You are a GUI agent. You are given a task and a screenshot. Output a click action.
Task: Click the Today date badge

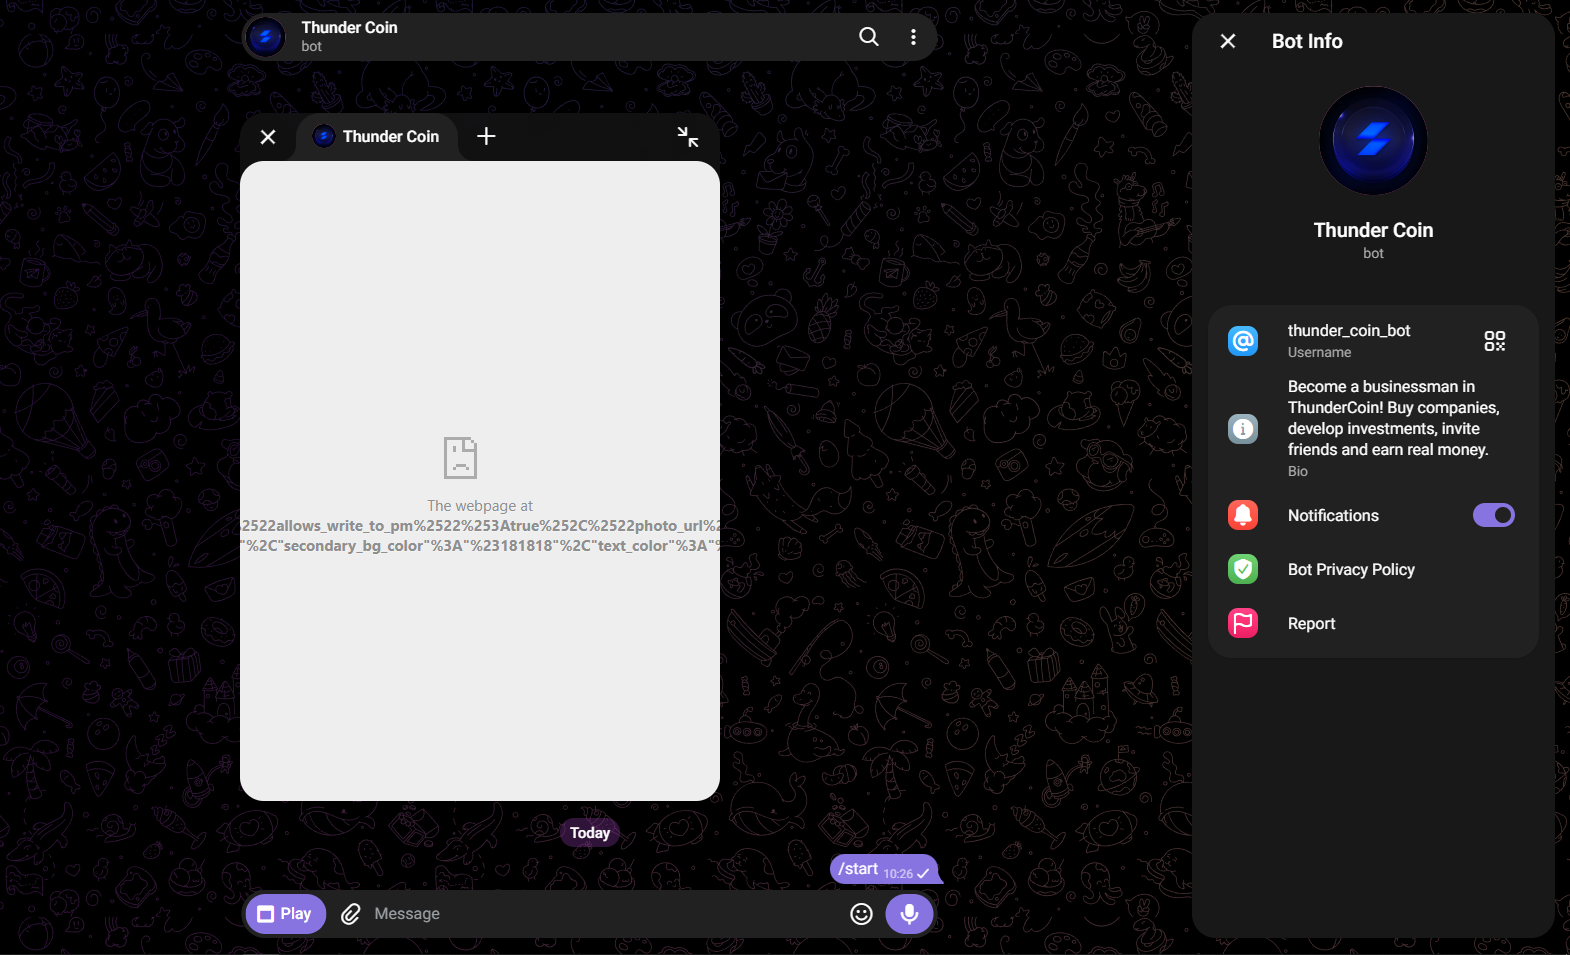click(590, 833)
